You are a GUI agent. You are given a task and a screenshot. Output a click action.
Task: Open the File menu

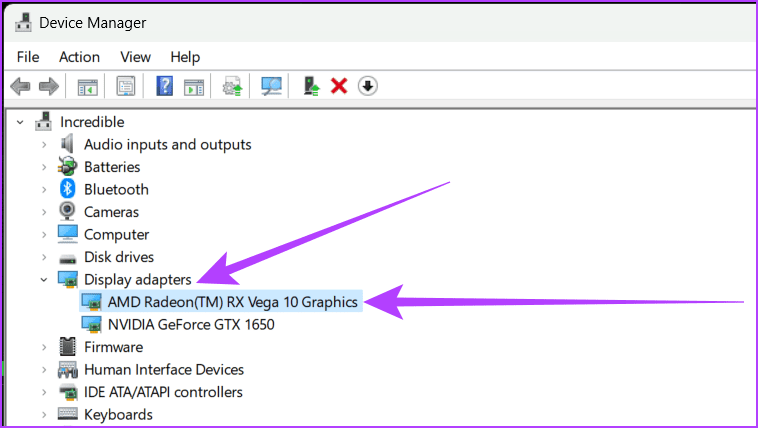(x=28, y=57)
